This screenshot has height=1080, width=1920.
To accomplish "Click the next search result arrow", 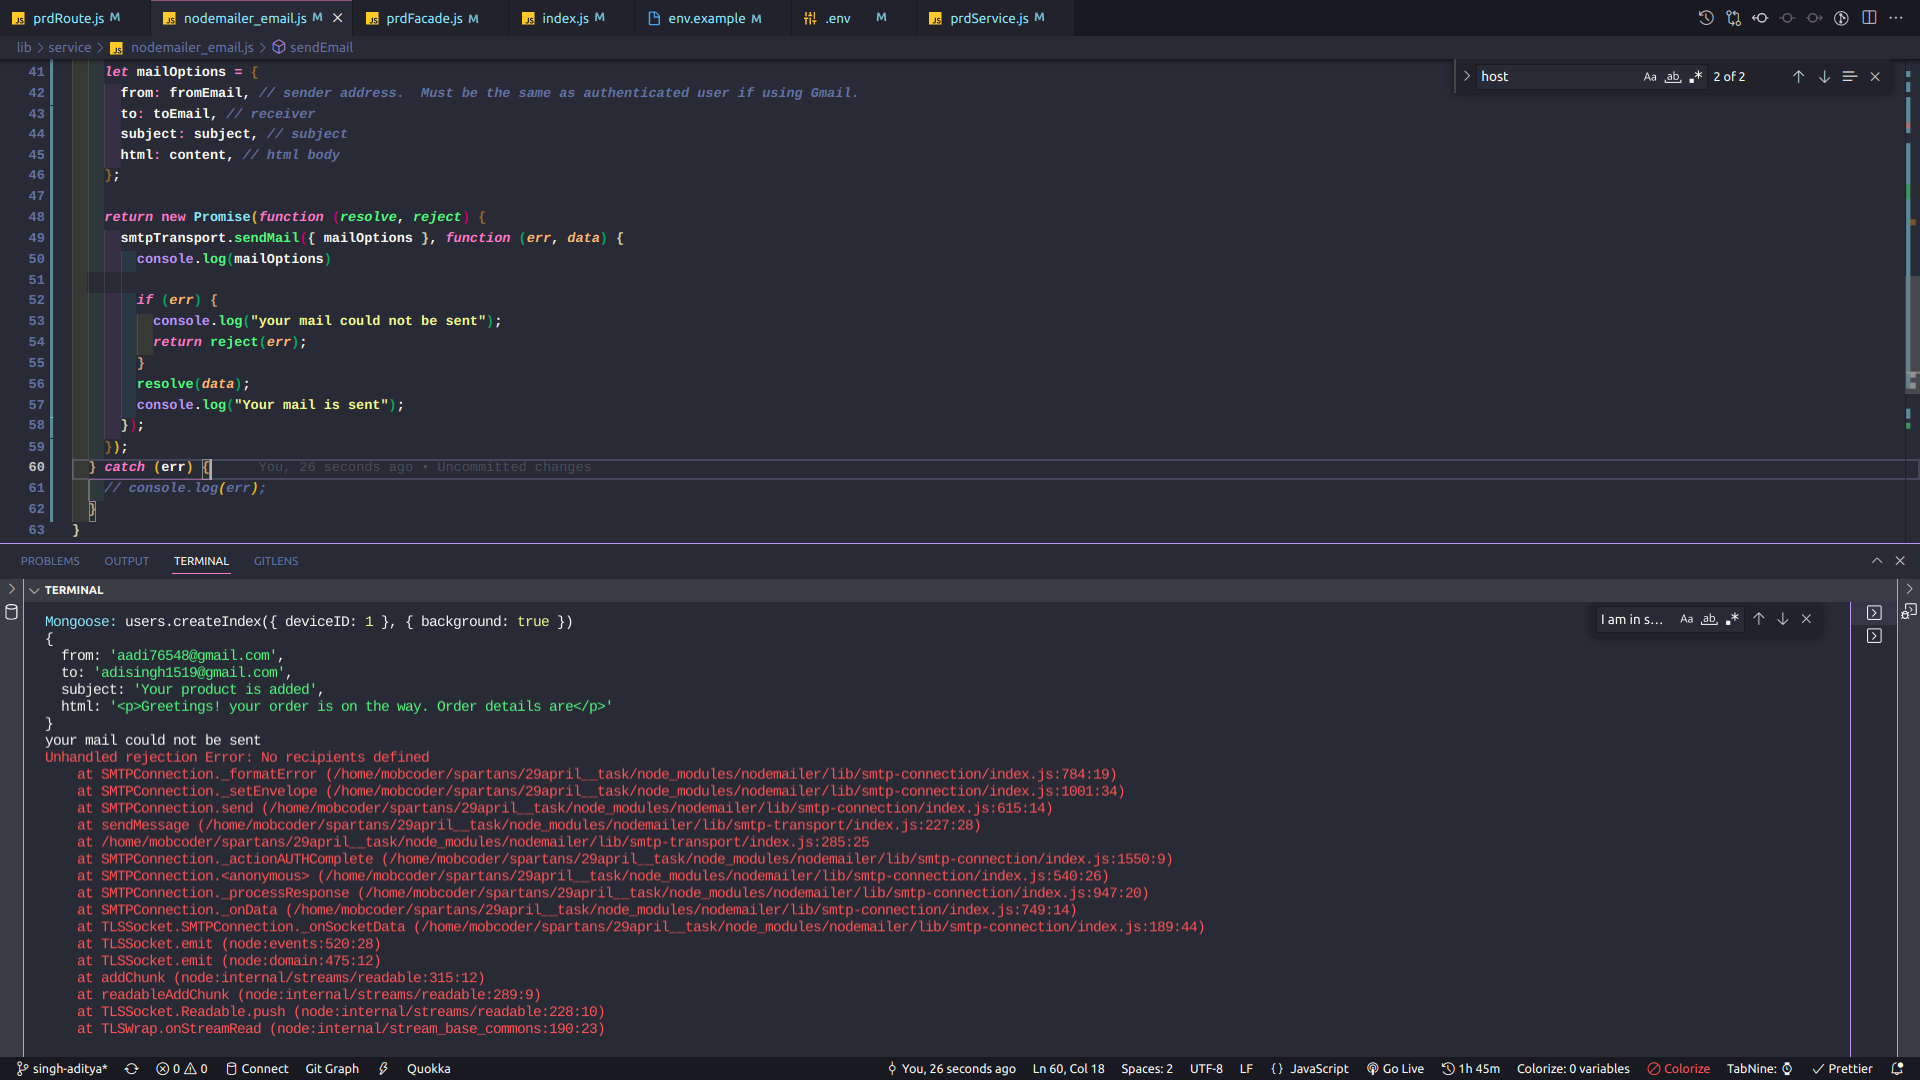I will (x=1824, y=76).
